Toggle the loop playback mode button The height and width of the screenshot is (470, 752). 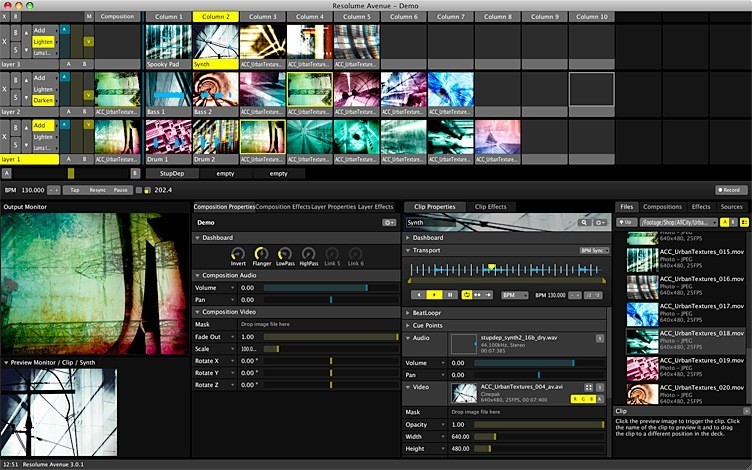[x=468, y=295]
